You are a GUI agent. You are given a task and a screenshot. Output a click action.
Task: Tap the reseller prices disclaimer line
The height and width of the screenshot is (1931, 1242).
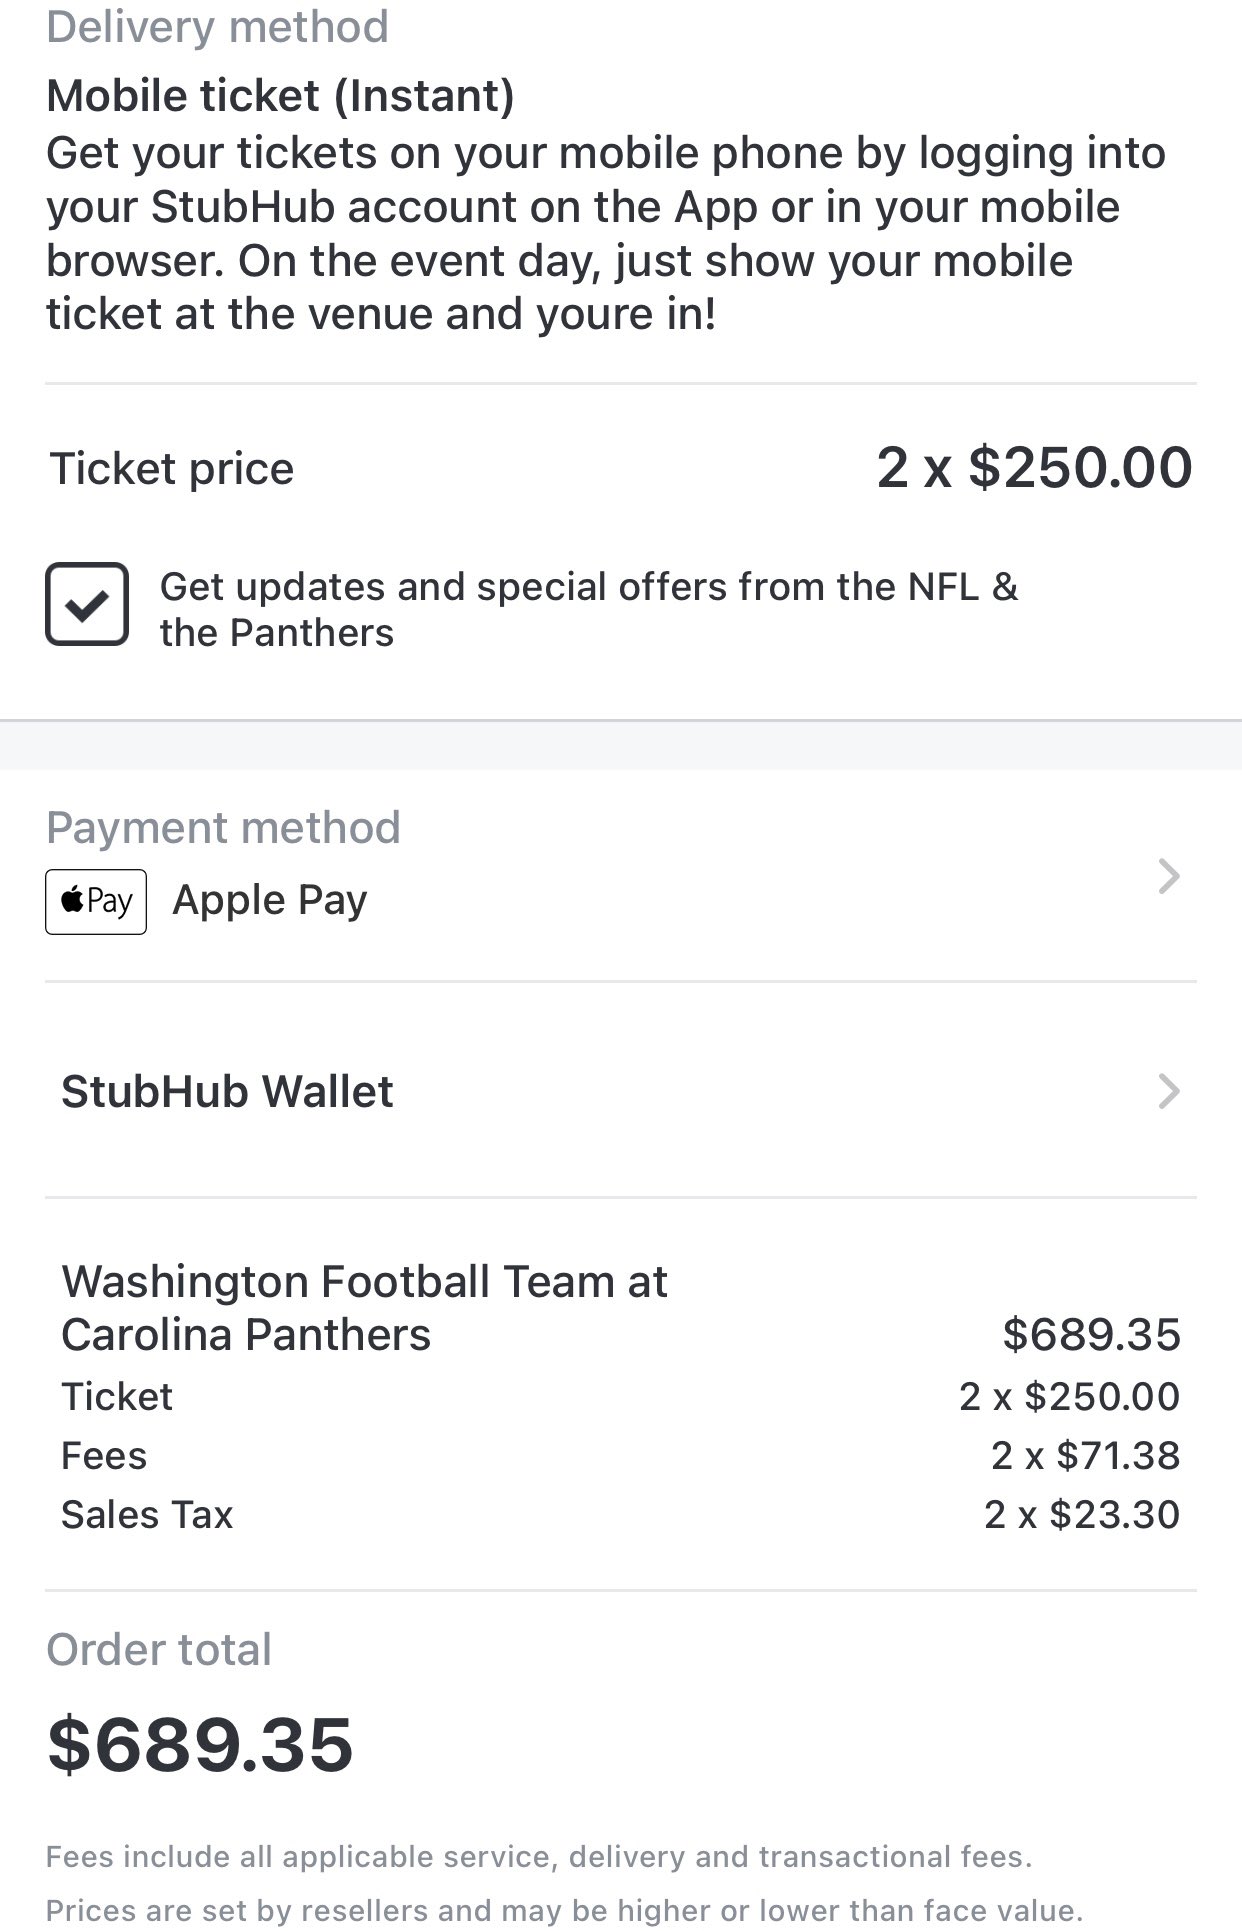pos(565,1911)
